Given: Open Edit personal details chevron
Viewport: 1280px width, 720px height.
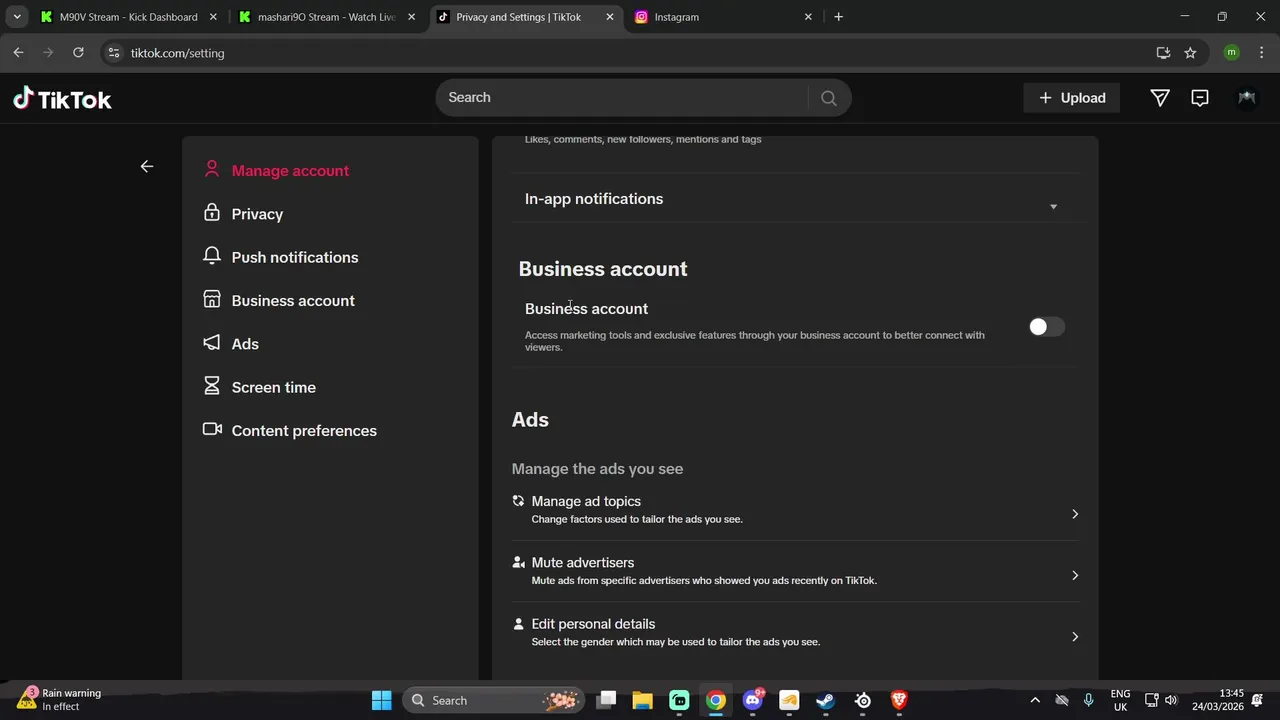Looking at the screenshot, I should click(1075, 636).
